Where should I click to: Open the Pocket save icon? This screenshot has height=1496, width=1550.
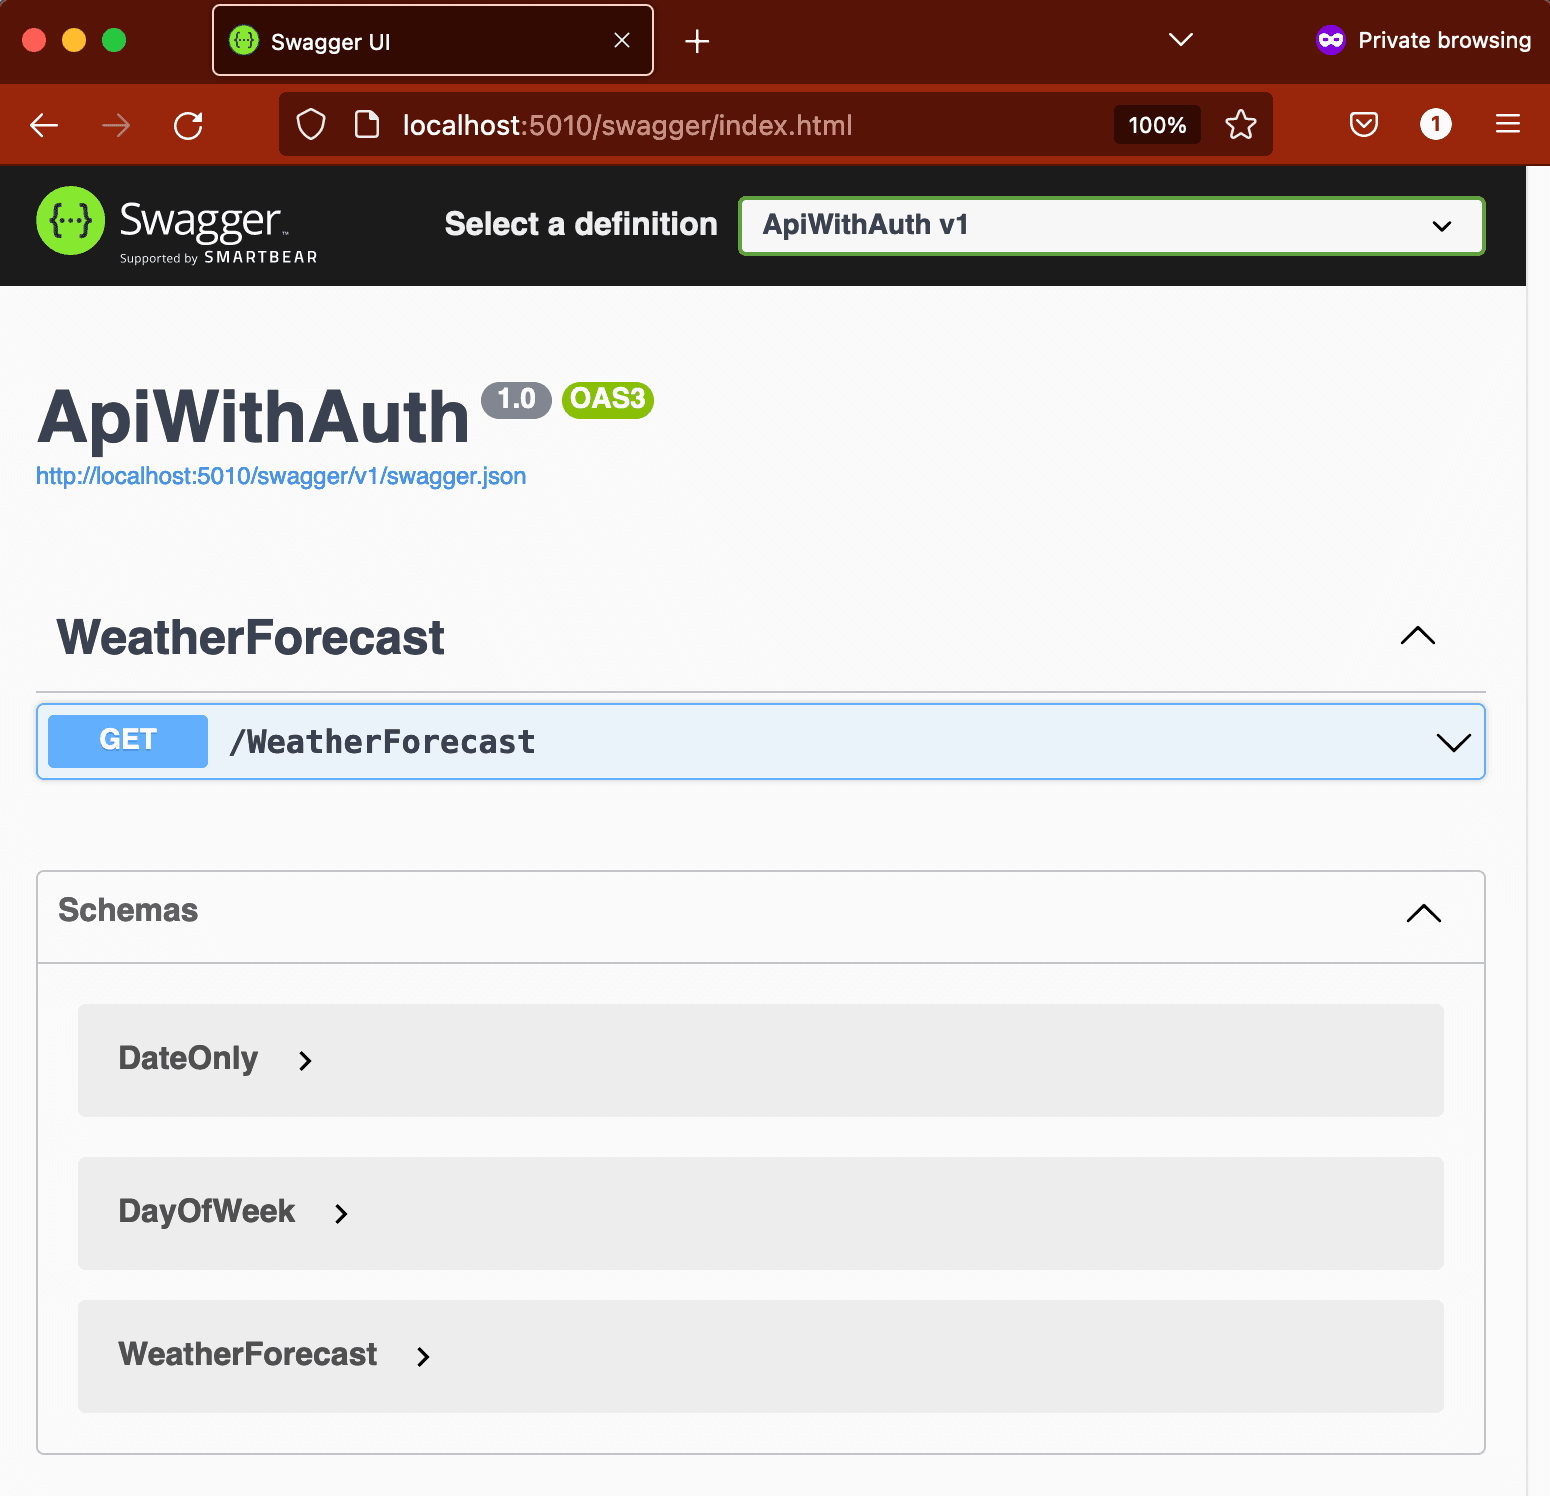tap(1364, 125)
